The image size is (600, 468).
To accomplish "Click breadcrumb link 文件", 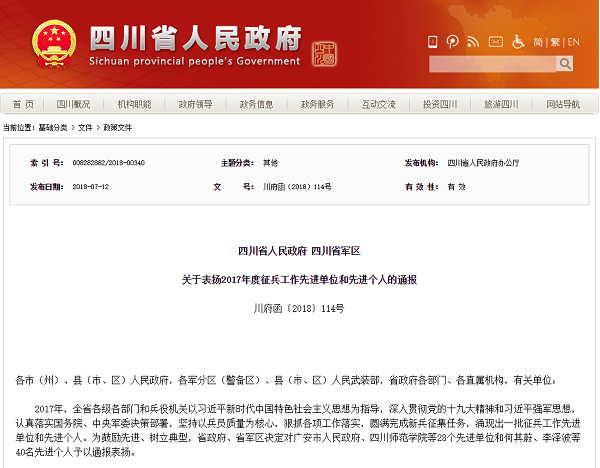I will click(x=85, y=127).
